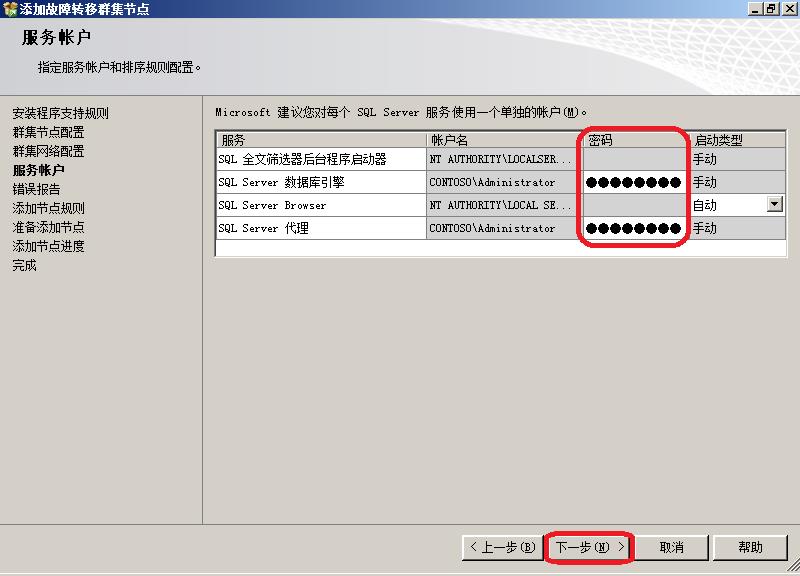
Task: Select the 错误报告 step
Action: (x=36, y=189)
